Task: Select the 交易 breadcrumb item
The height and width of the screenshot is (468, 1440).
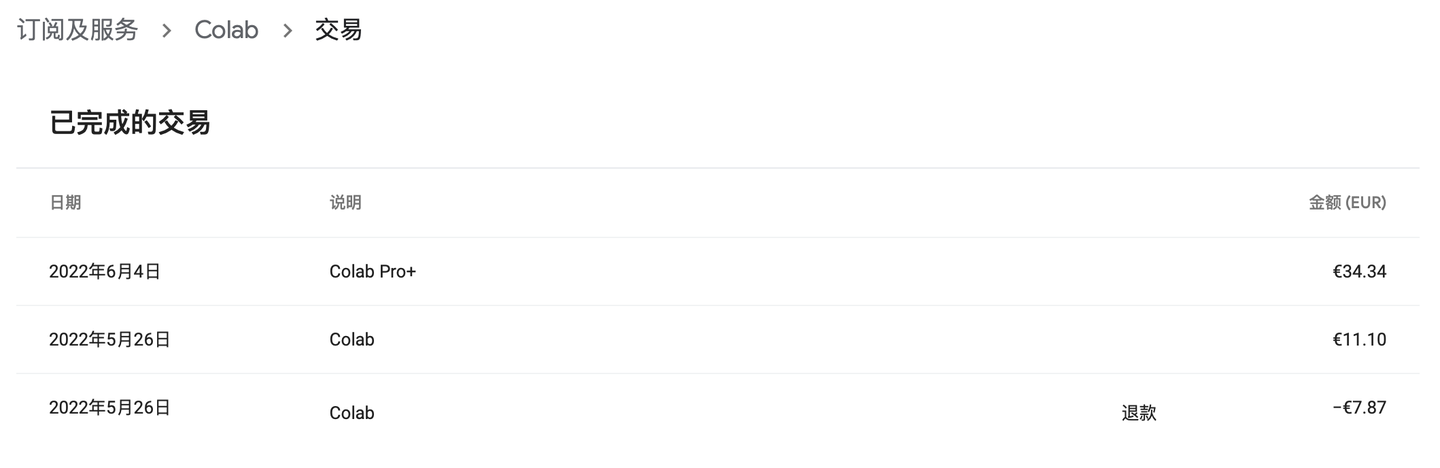Action: click(338, 30)
